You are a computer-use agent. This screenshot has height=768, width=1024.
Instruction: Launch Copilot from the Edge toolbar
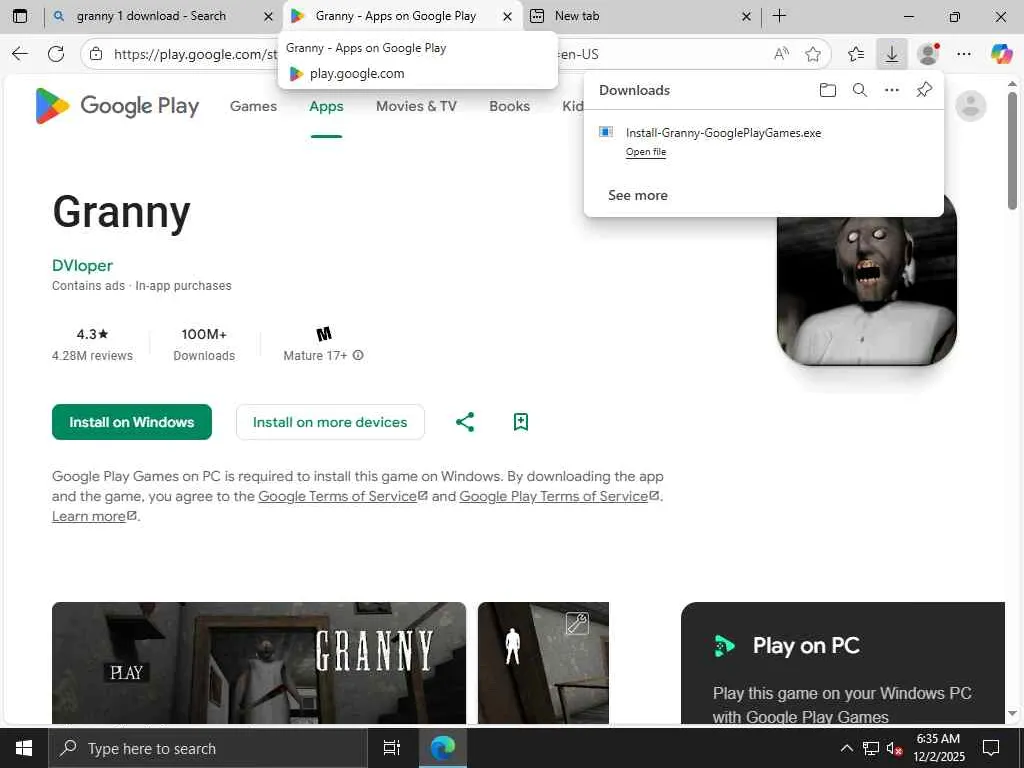1000,54
